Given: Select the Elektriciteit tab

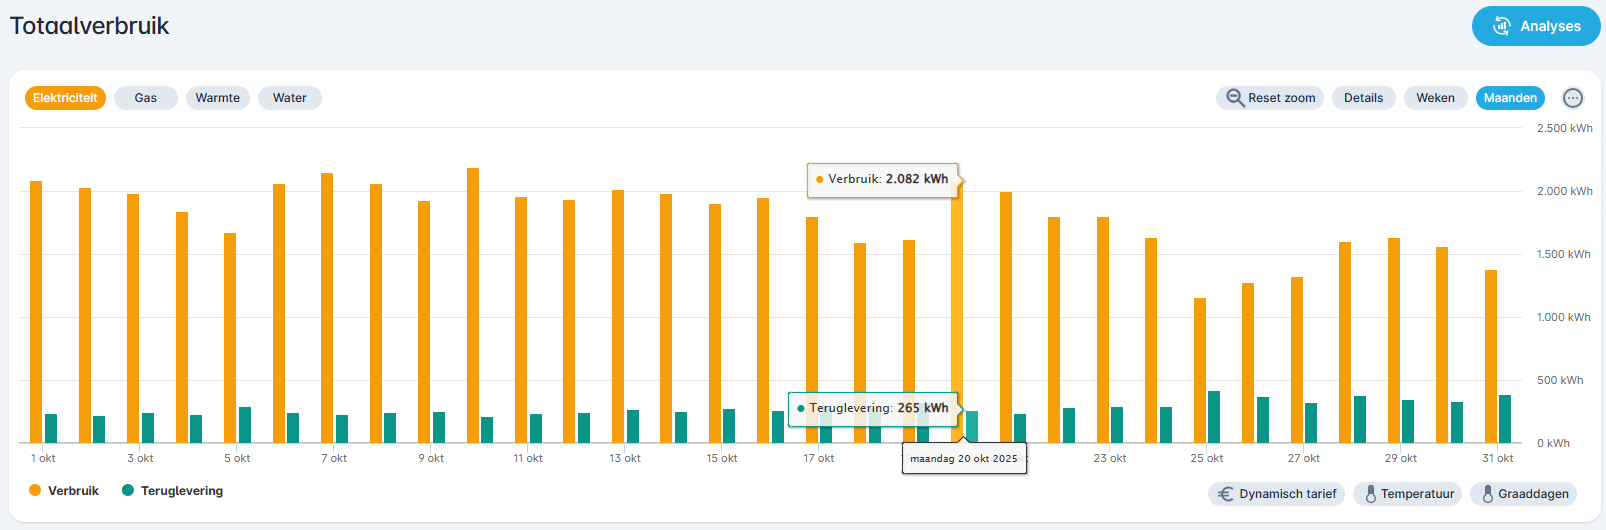Looking at the screenshot, I should [x=65, y=98].
